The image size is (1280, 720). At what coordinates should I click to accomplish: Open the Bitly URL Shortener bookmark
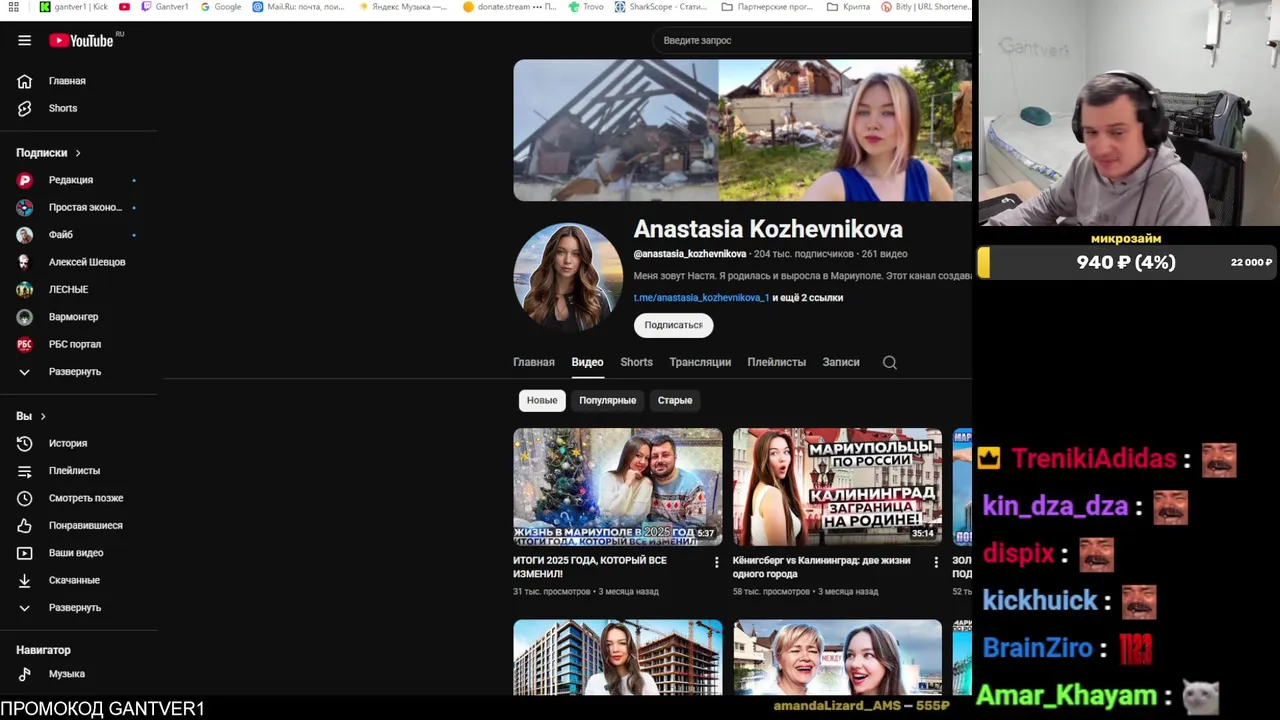point(926,7)
